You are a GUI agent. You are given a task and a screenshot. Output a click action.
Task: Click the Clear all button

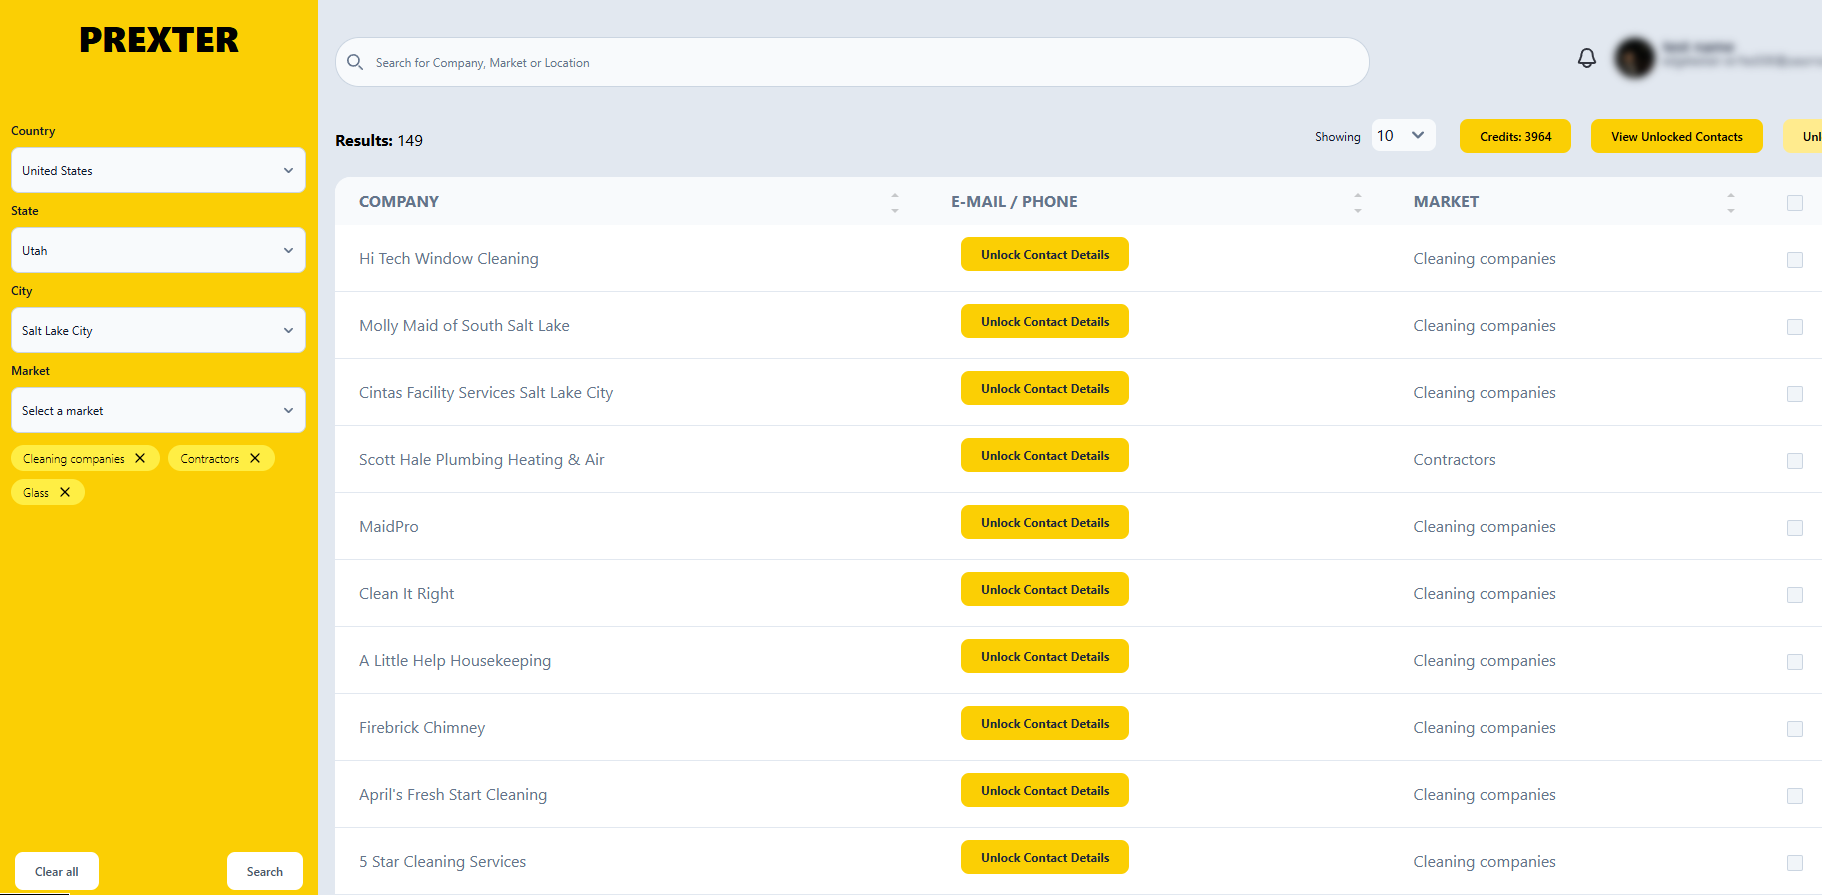click(57, 871)
